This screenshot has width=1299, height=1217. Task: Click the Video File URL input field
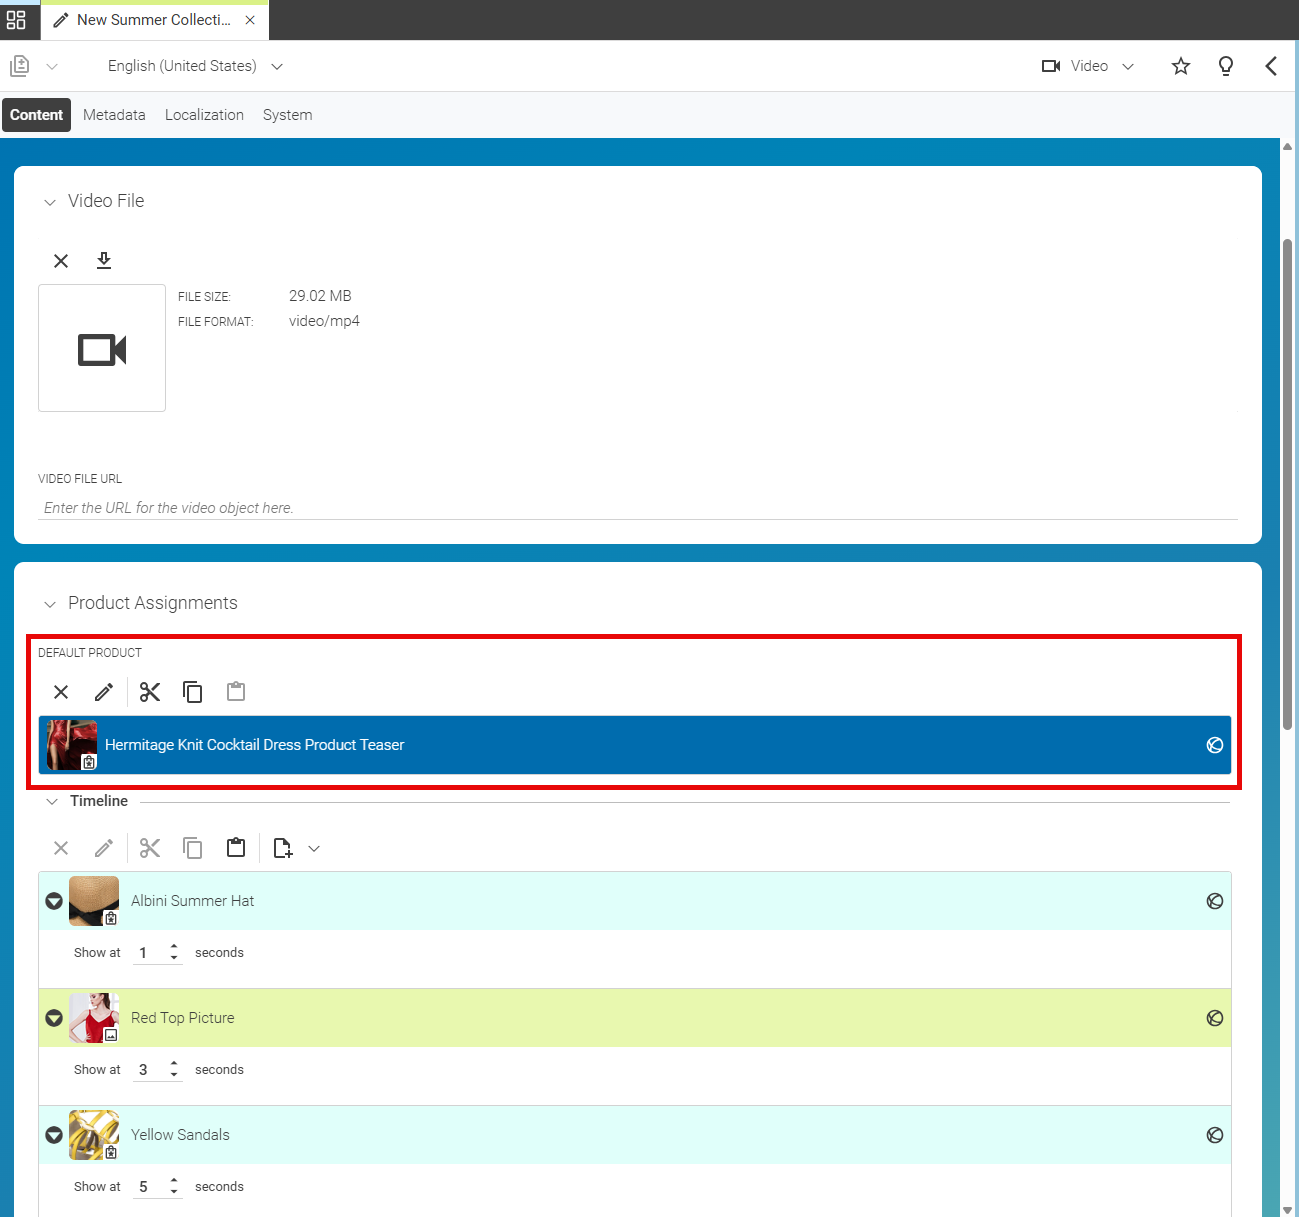[638, 508]
